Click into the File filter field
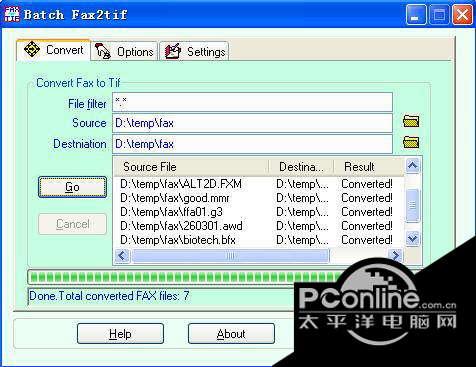Screen dimensions: 476x367 [252, 102]
